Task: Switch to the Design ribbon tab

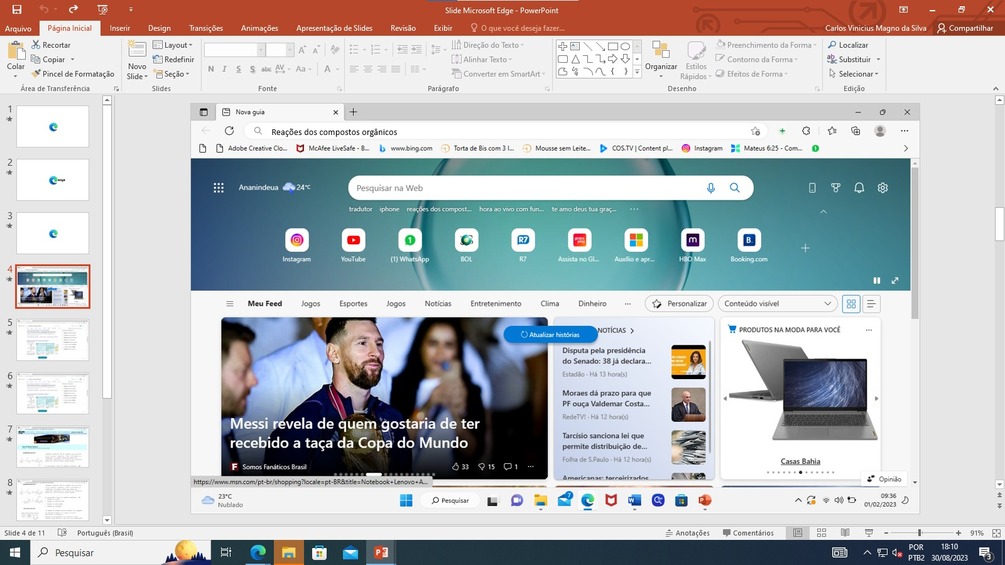Action: coord(159,28)
